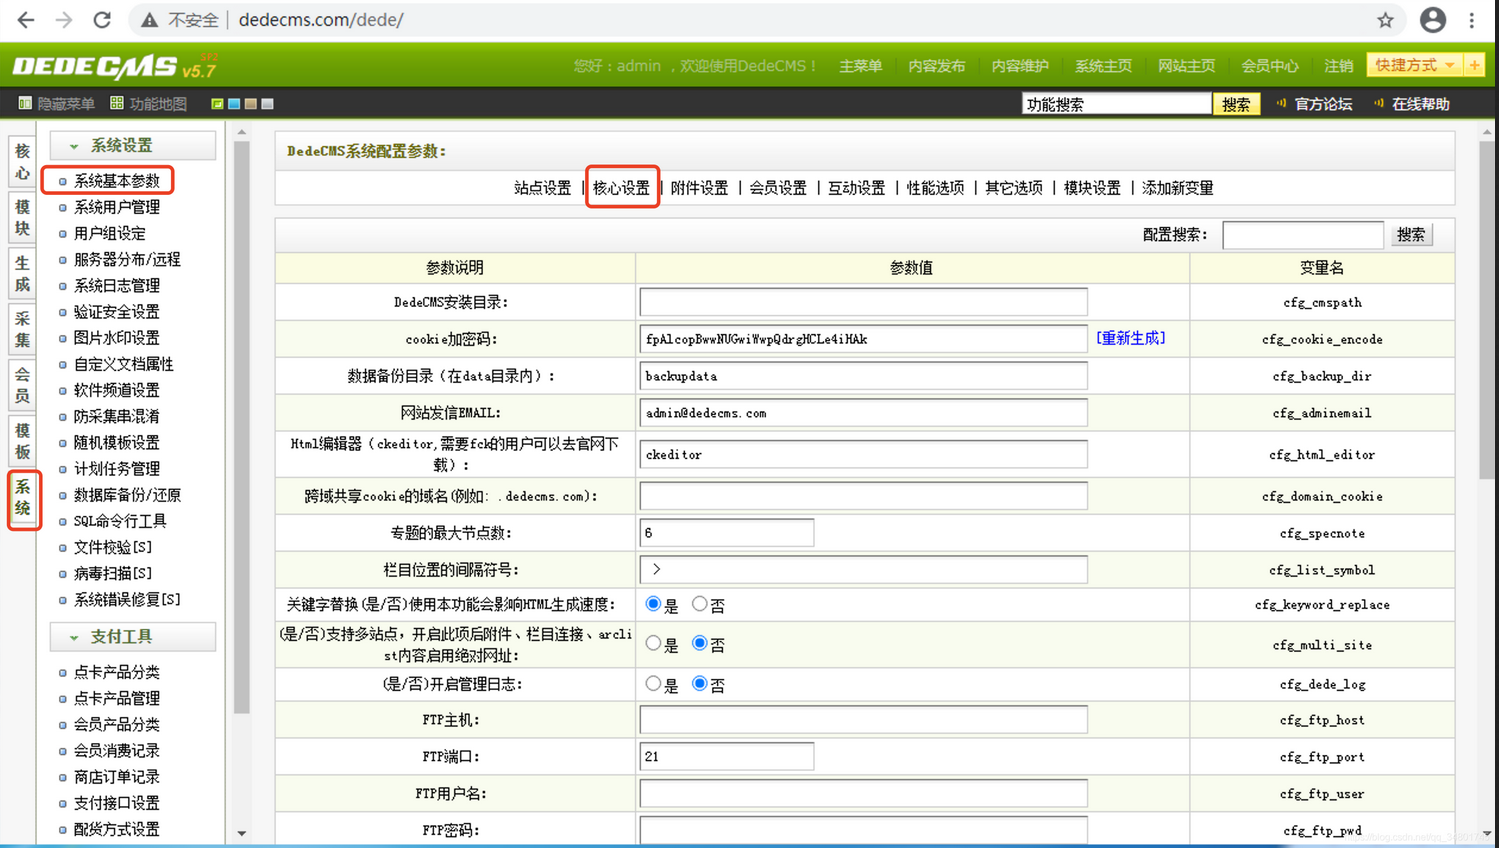The width and height of the screenshot is (1499, 848).
Task: Switch to the 站点设置 tab
Action: [x=542, y=187]
